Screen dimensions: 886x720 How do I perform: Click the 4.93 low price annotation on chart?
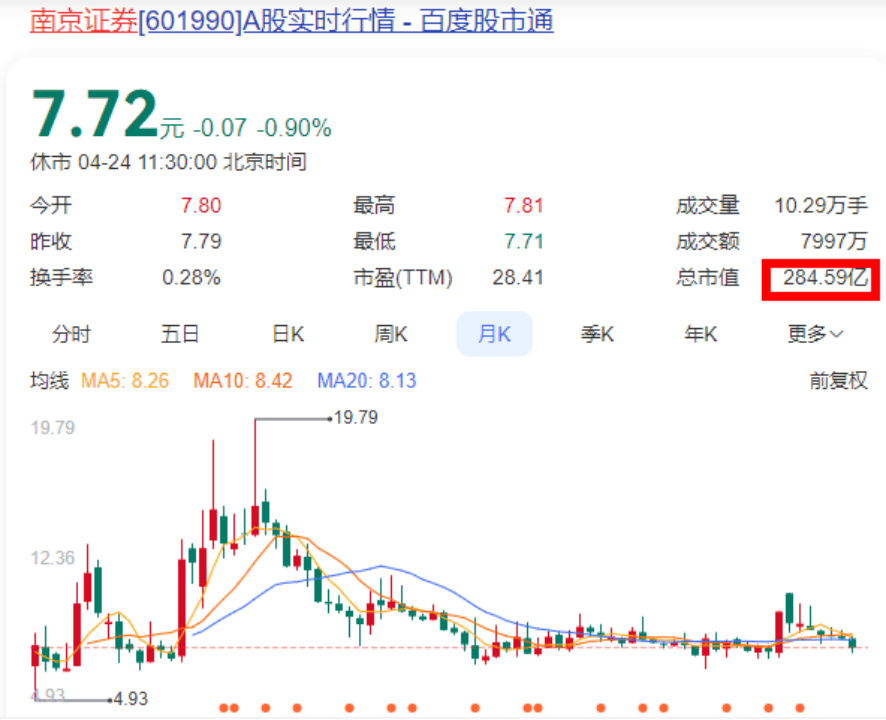tap(131, 699)
